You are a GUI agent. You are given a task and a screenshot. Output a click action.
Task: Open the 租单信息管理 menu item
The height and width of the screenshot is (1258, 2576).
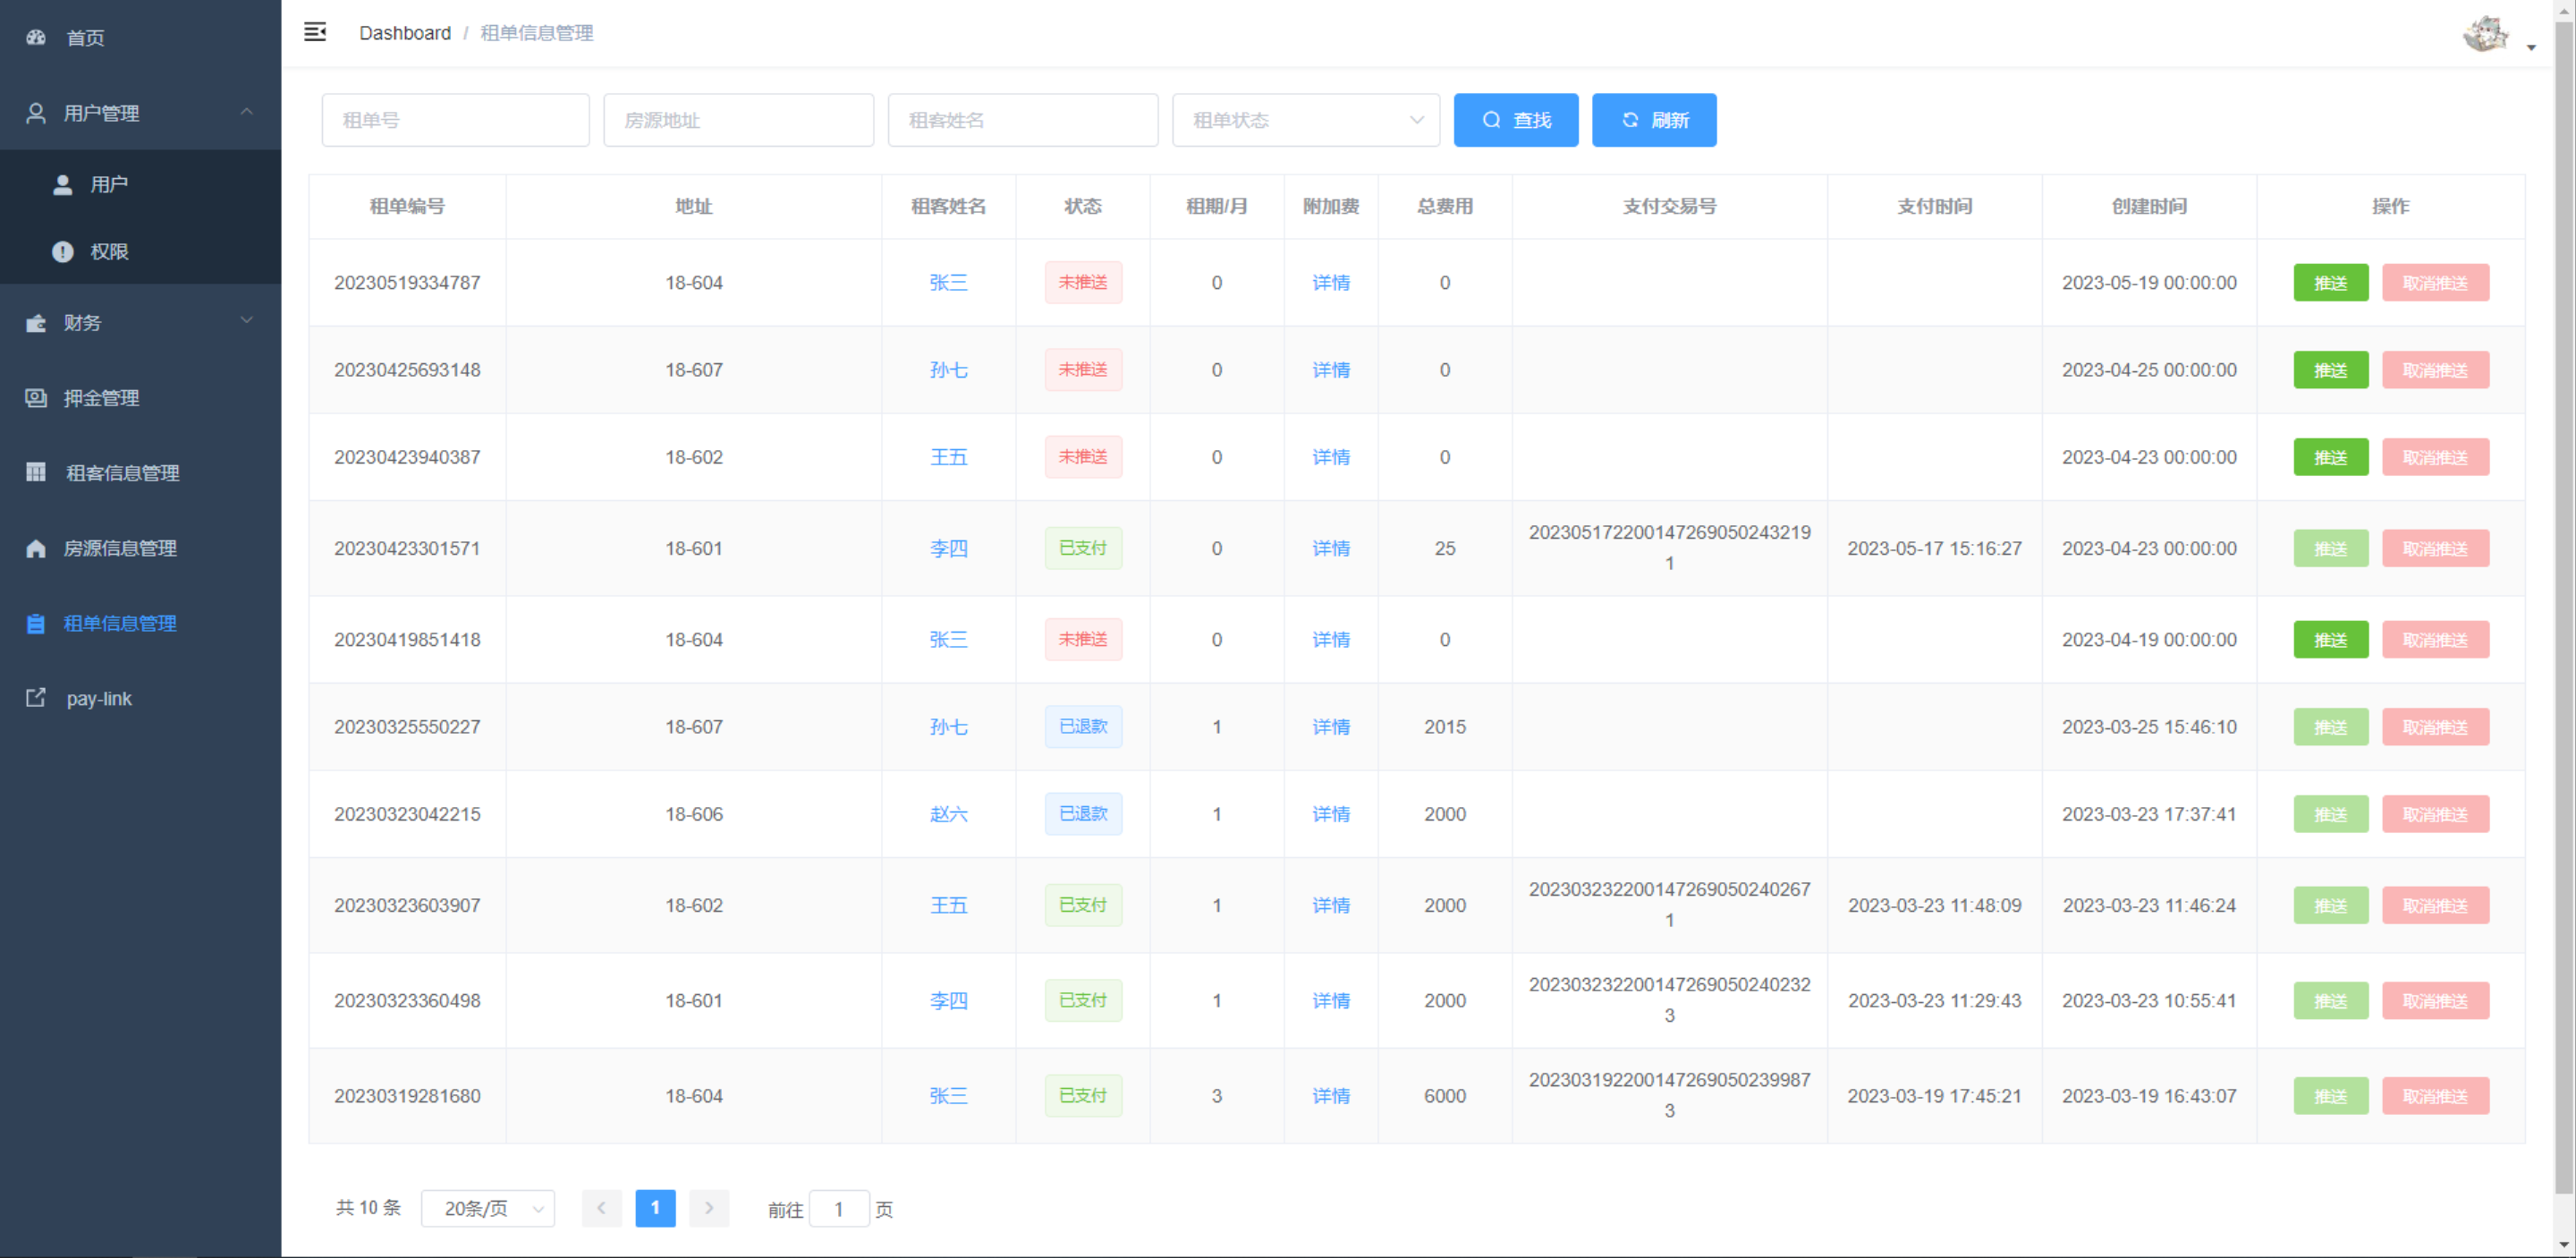click(120, 623)
